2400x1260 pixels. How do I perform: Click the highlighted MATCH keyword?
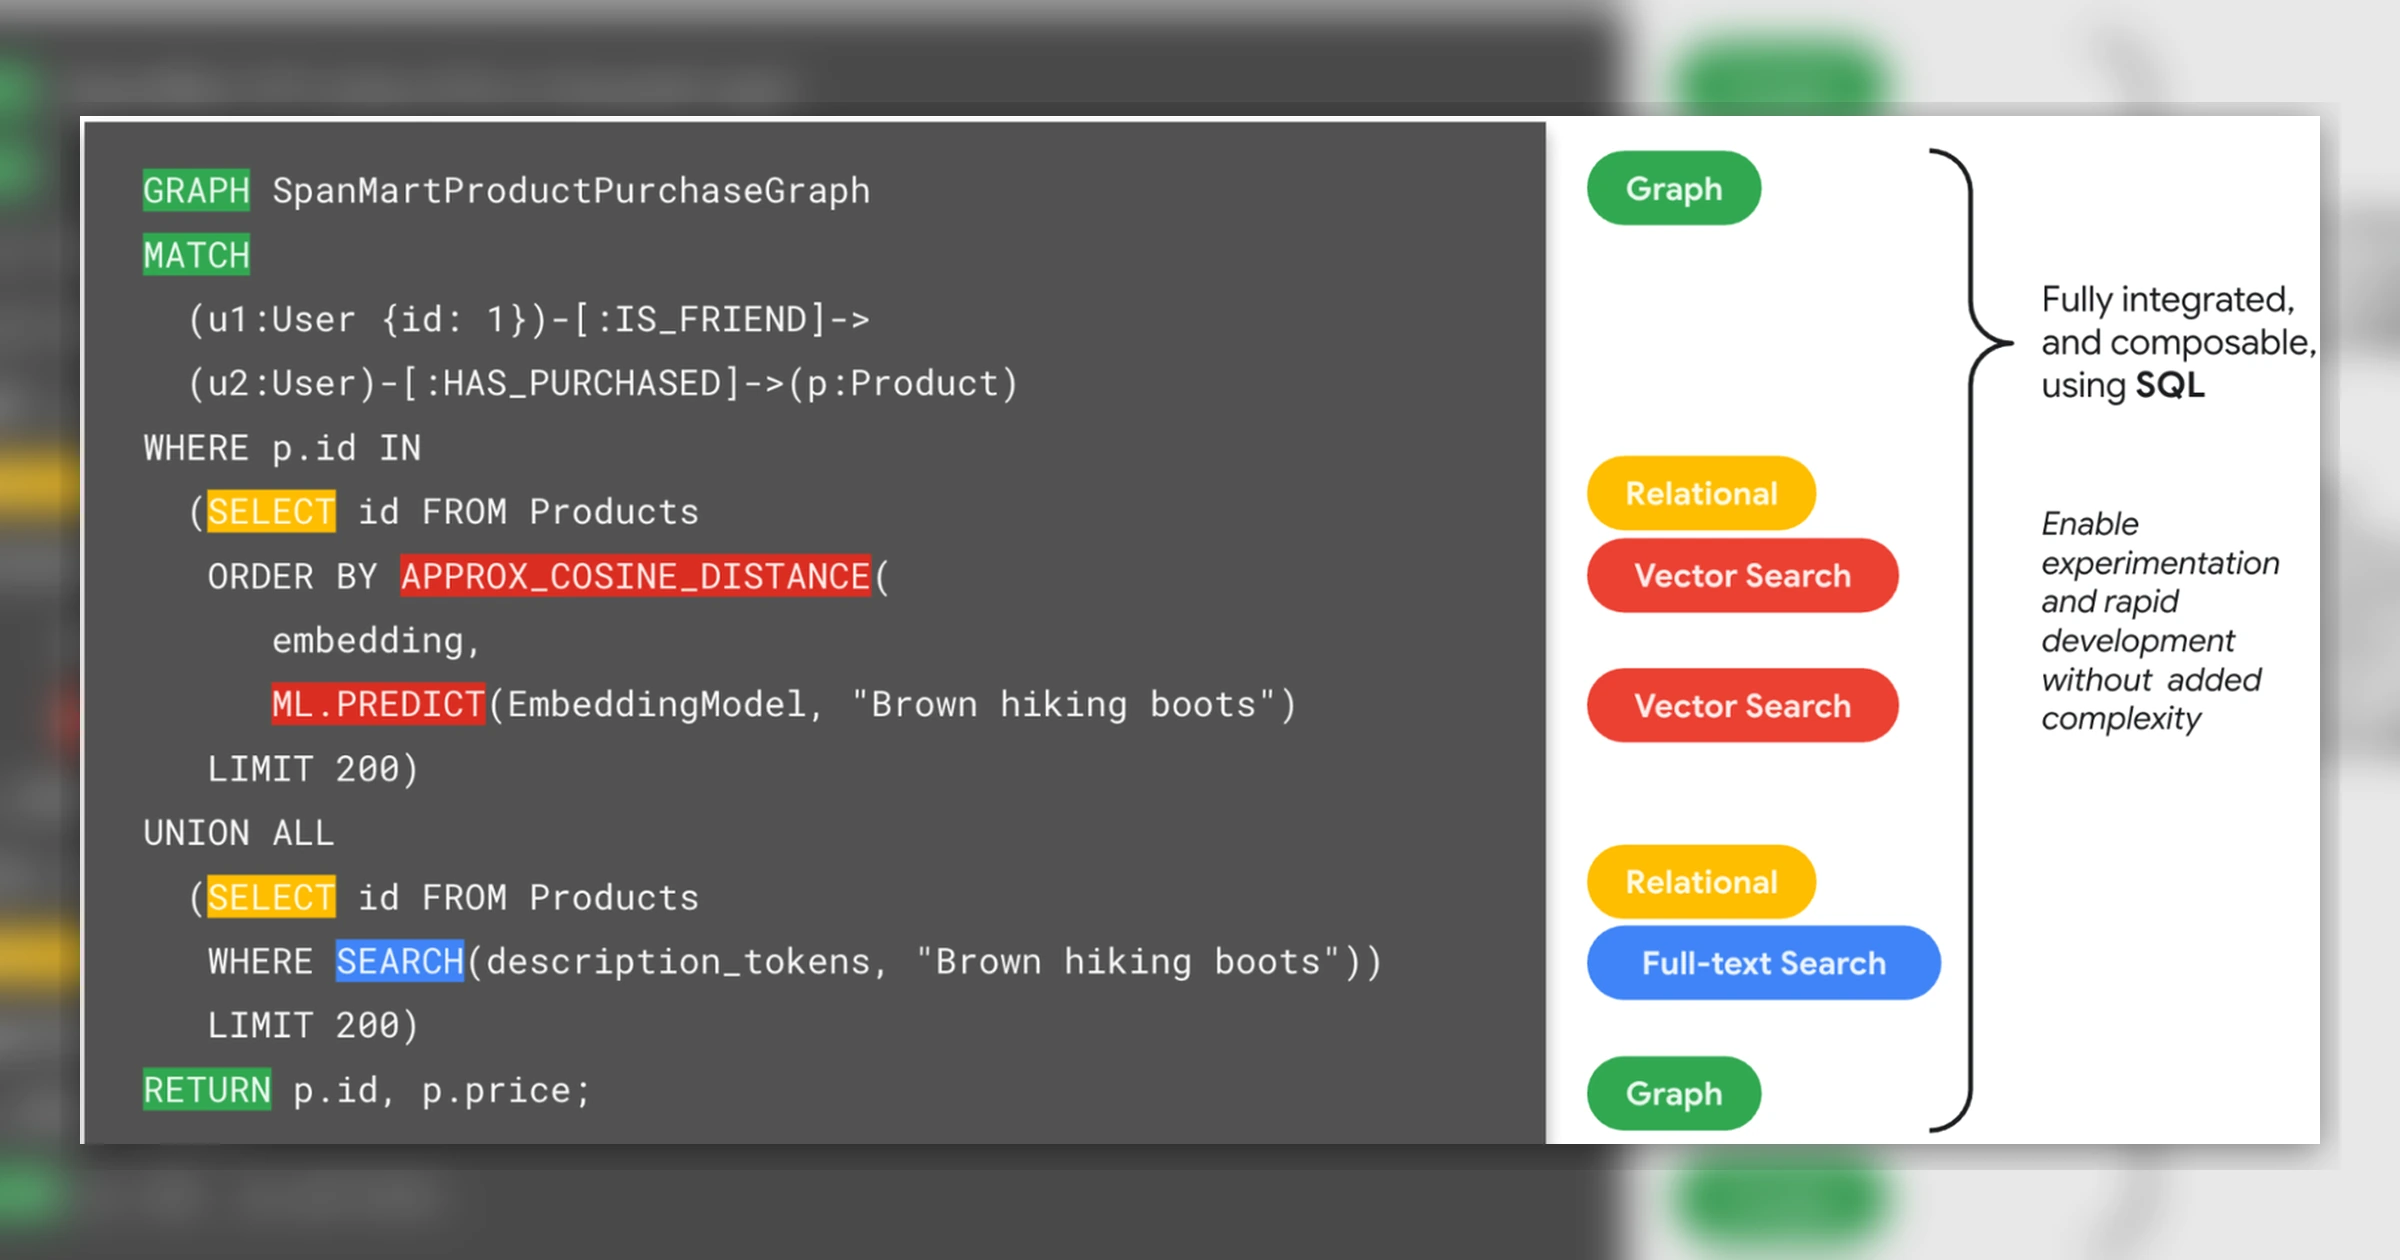pyautogui.click(x=196, y=255)
